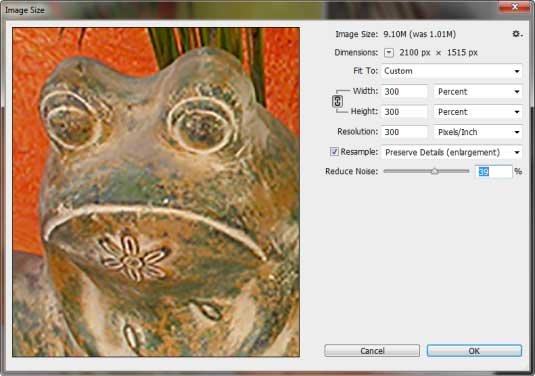Open the Resample Preserve Details dropdown
Viewport: 535px width, 376px height.
[x=452, y=152]
